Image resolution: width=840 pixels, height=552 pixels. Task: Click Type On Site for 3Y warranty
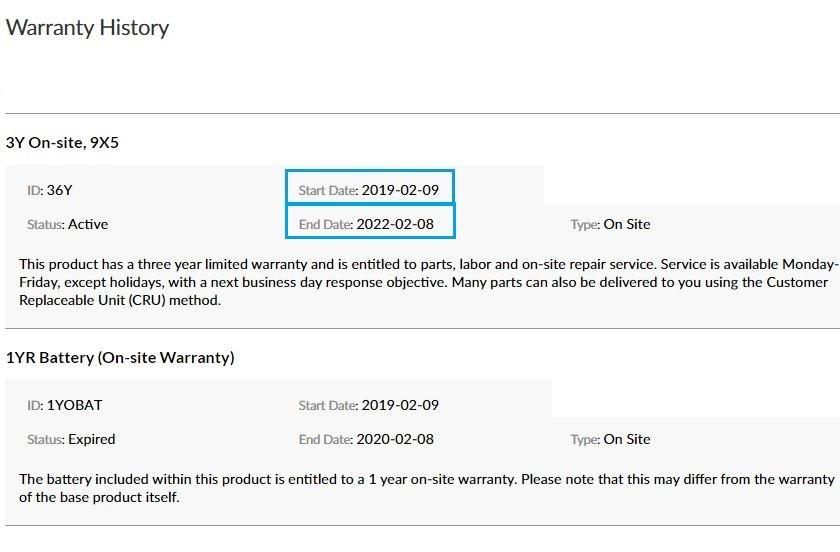(610, 224)
